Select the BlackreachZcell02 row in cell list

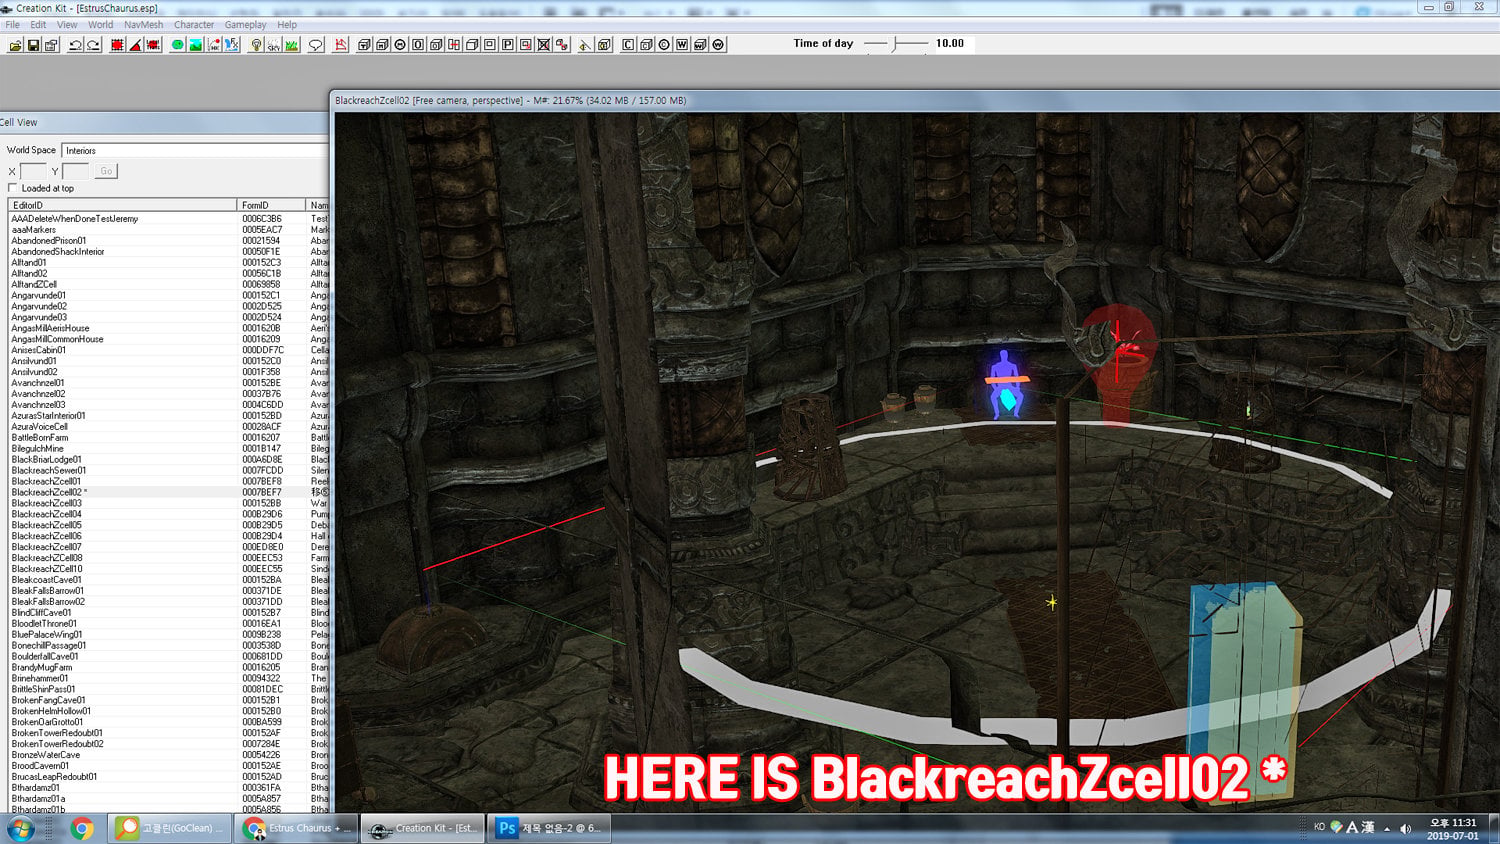(x=168, y=492)
